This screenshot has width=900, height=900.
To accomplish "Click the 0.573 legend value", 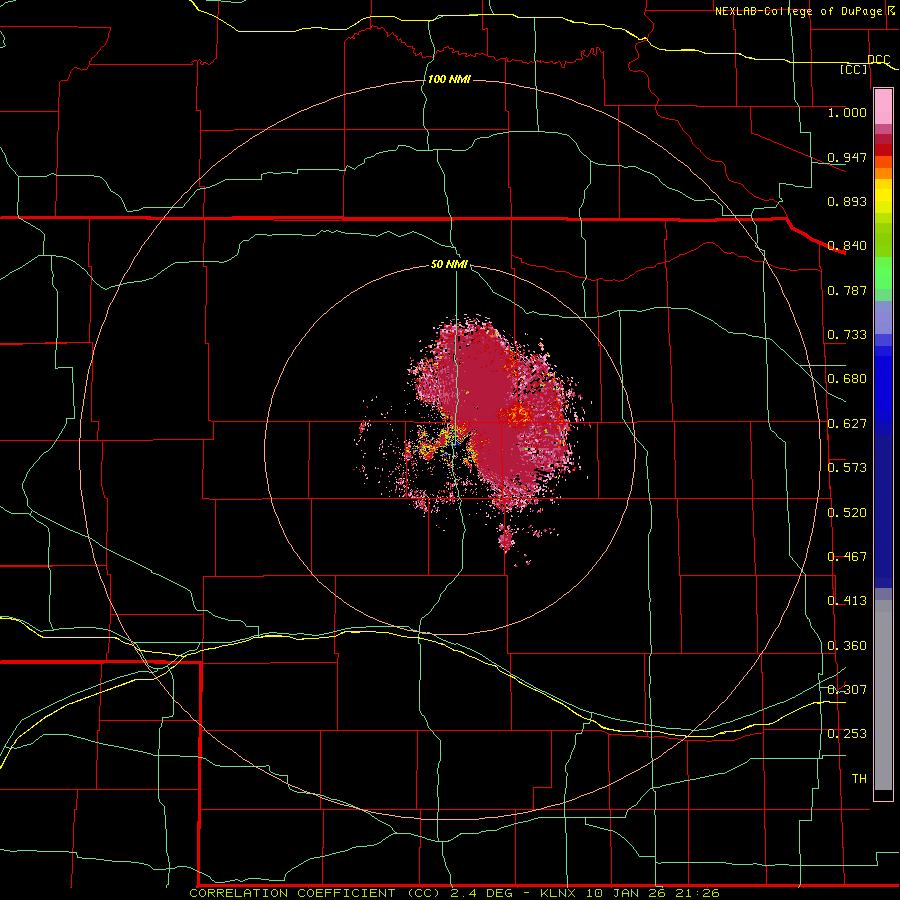I will point(847,468).
